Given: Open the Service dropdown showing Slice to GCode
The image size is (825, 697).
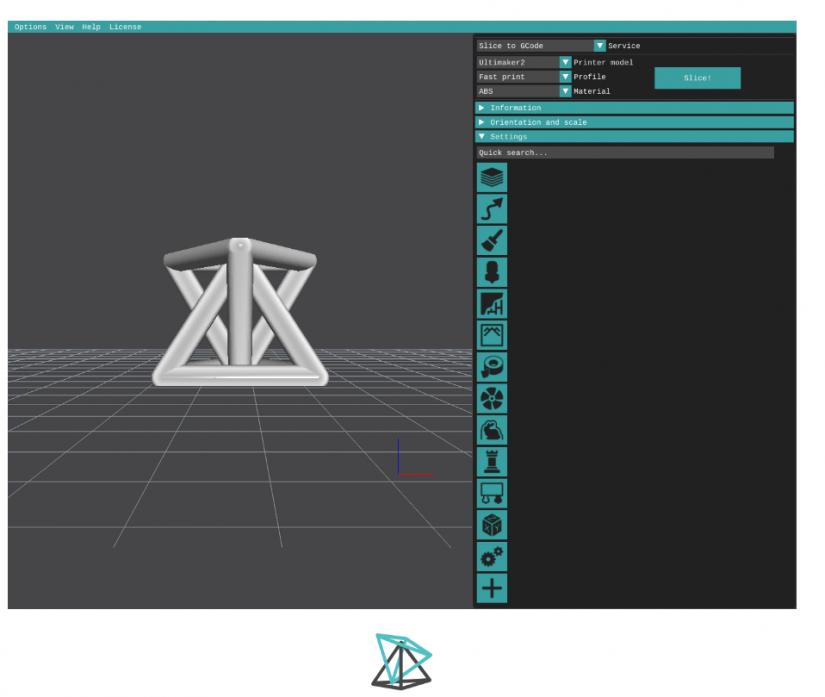Looking at the screenshot, I should point(598,45).
